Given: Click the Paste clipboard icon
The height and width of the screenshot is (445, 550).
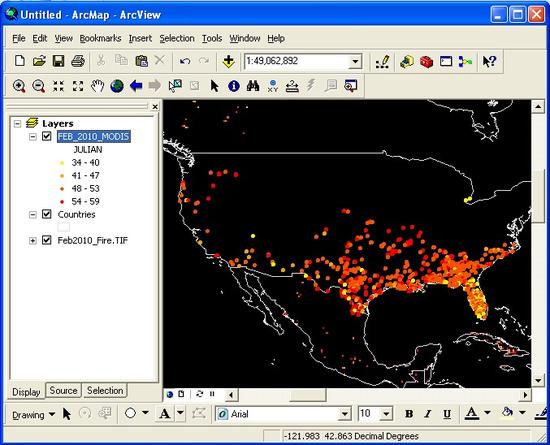Looking at the screenshot, I should [141, 61].
